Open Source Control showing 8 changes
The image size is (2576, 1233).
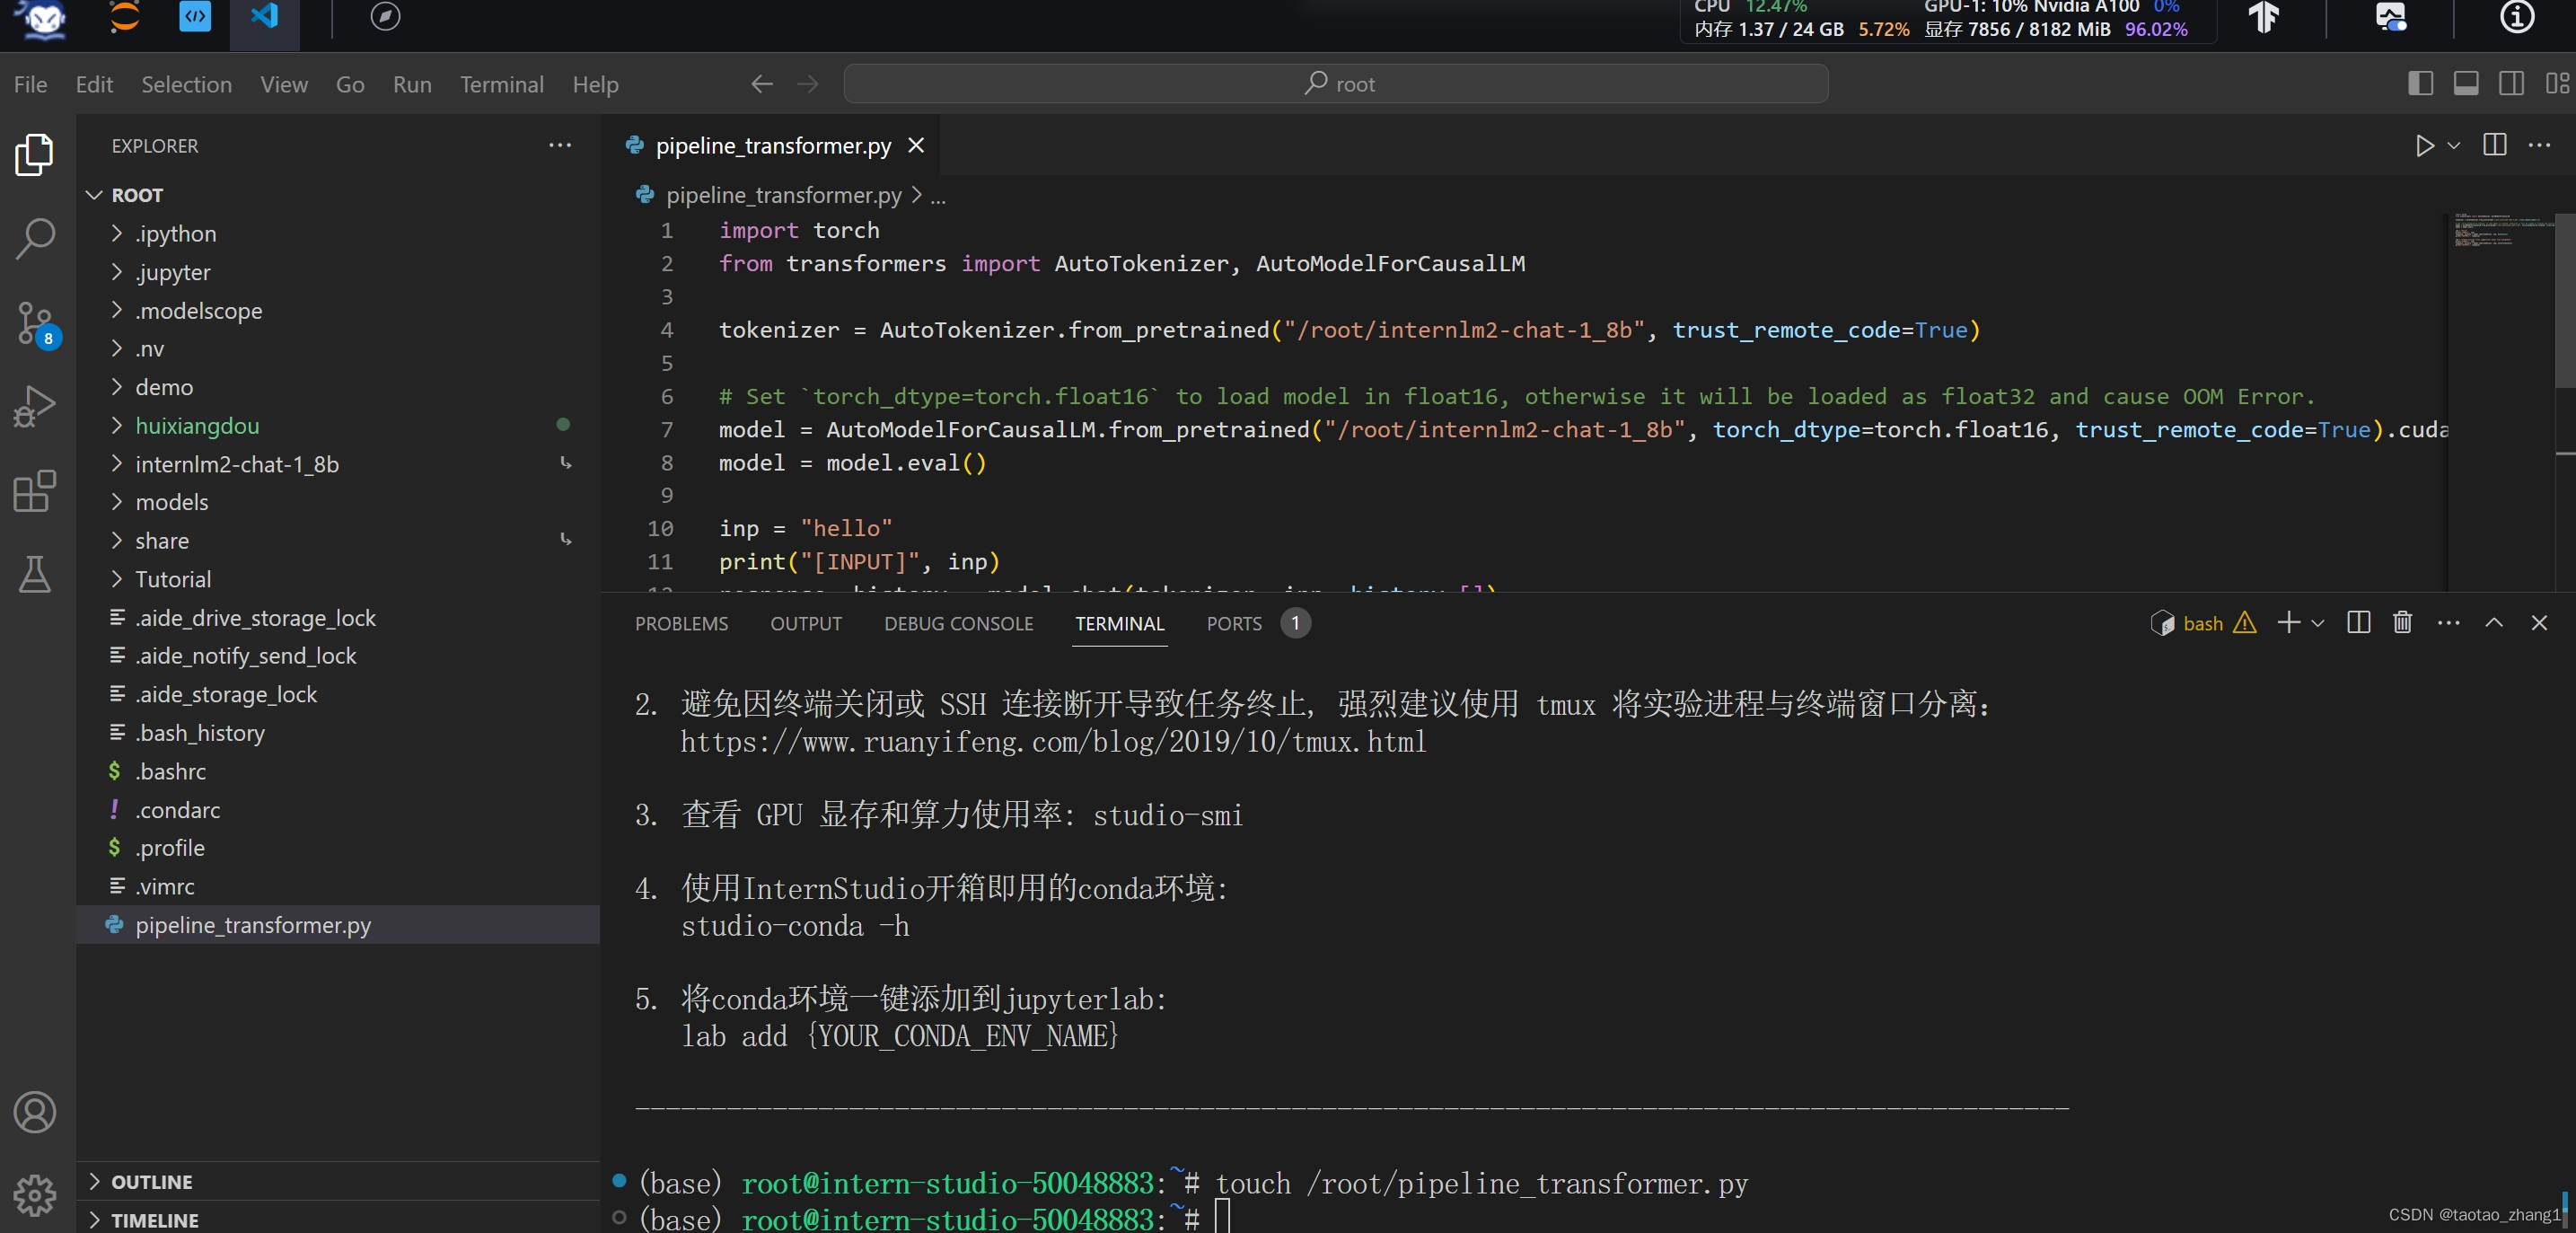coord(34,322)
